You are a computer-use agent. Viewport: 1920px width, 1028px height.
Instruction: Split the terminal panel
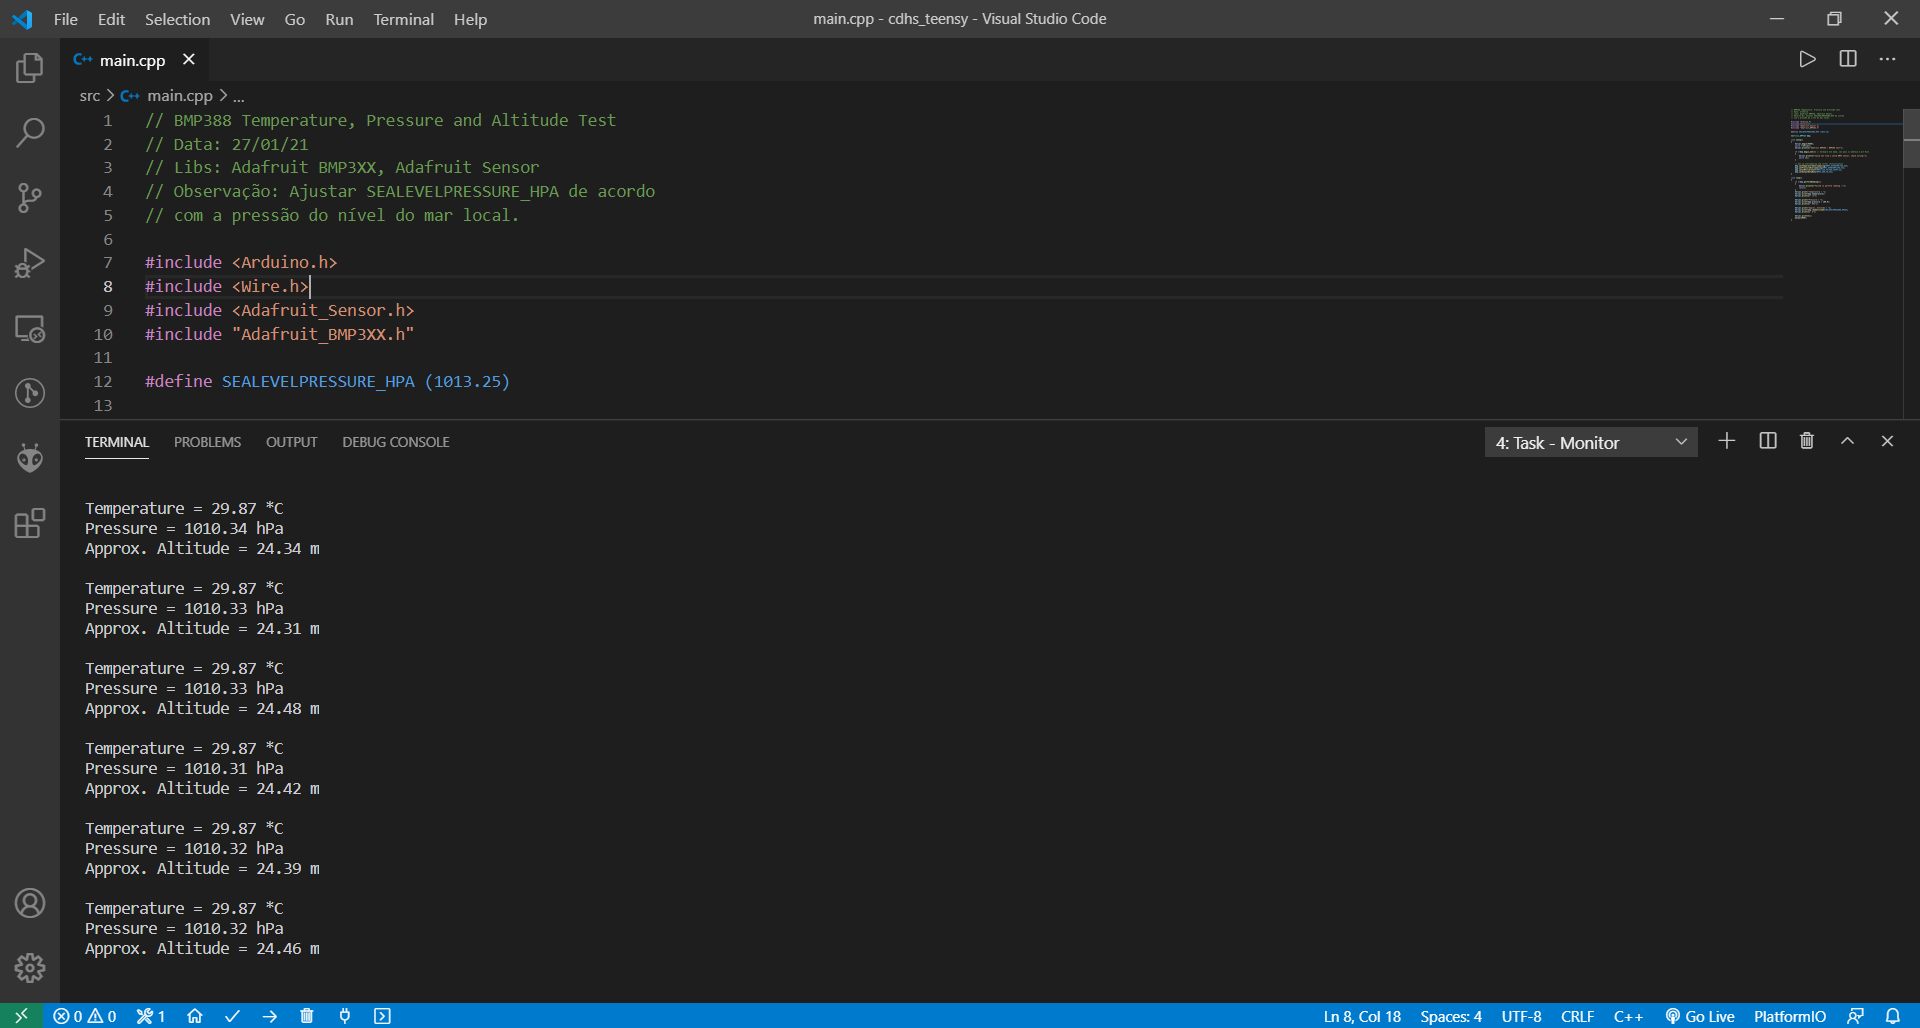point(1768,441)
